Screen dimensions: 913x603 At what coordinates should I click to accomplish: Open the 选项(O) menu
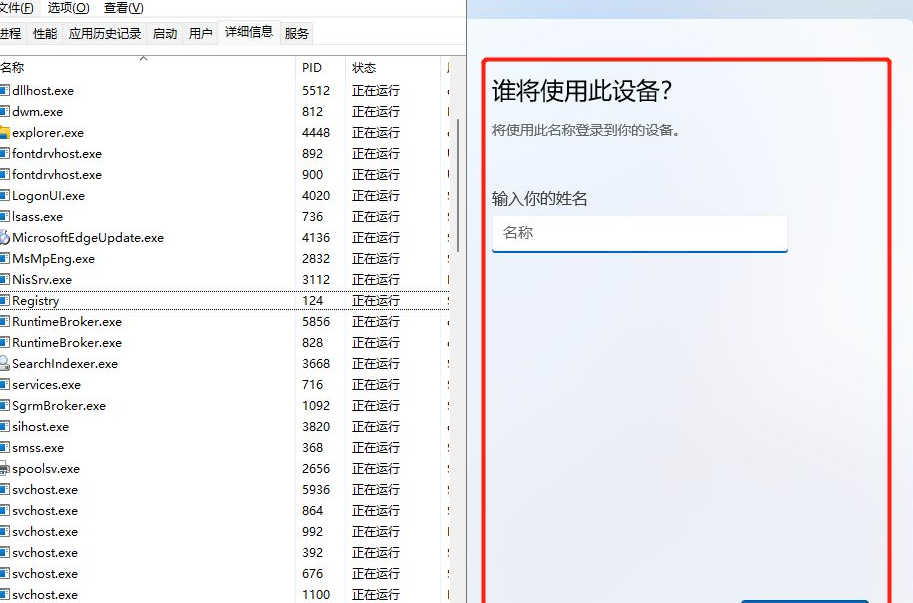68,8
